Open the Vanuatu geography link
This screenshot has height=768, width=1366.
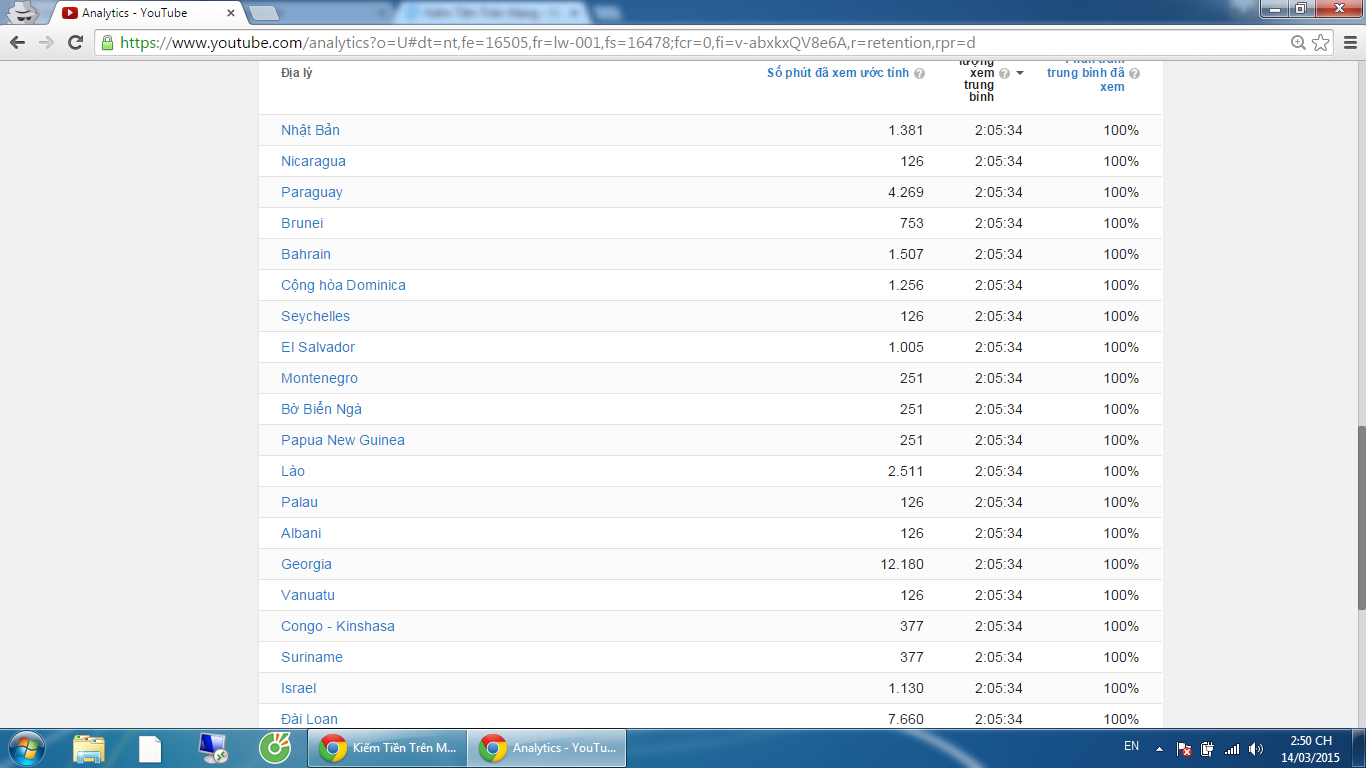click(x=308, y=595)
